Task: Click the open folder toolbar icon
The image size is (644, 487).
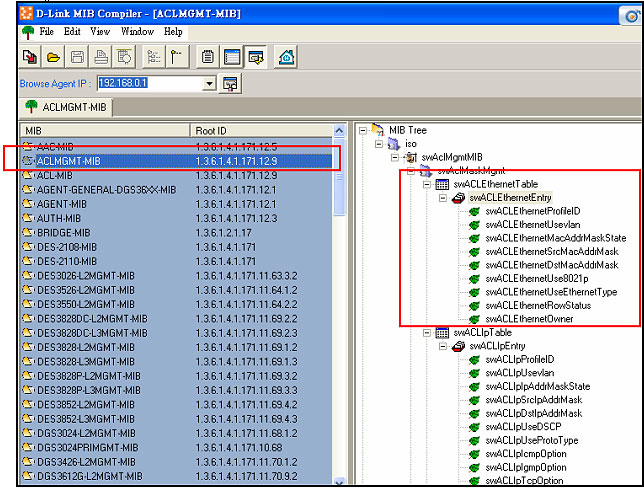Action: (x=53, y=57)
